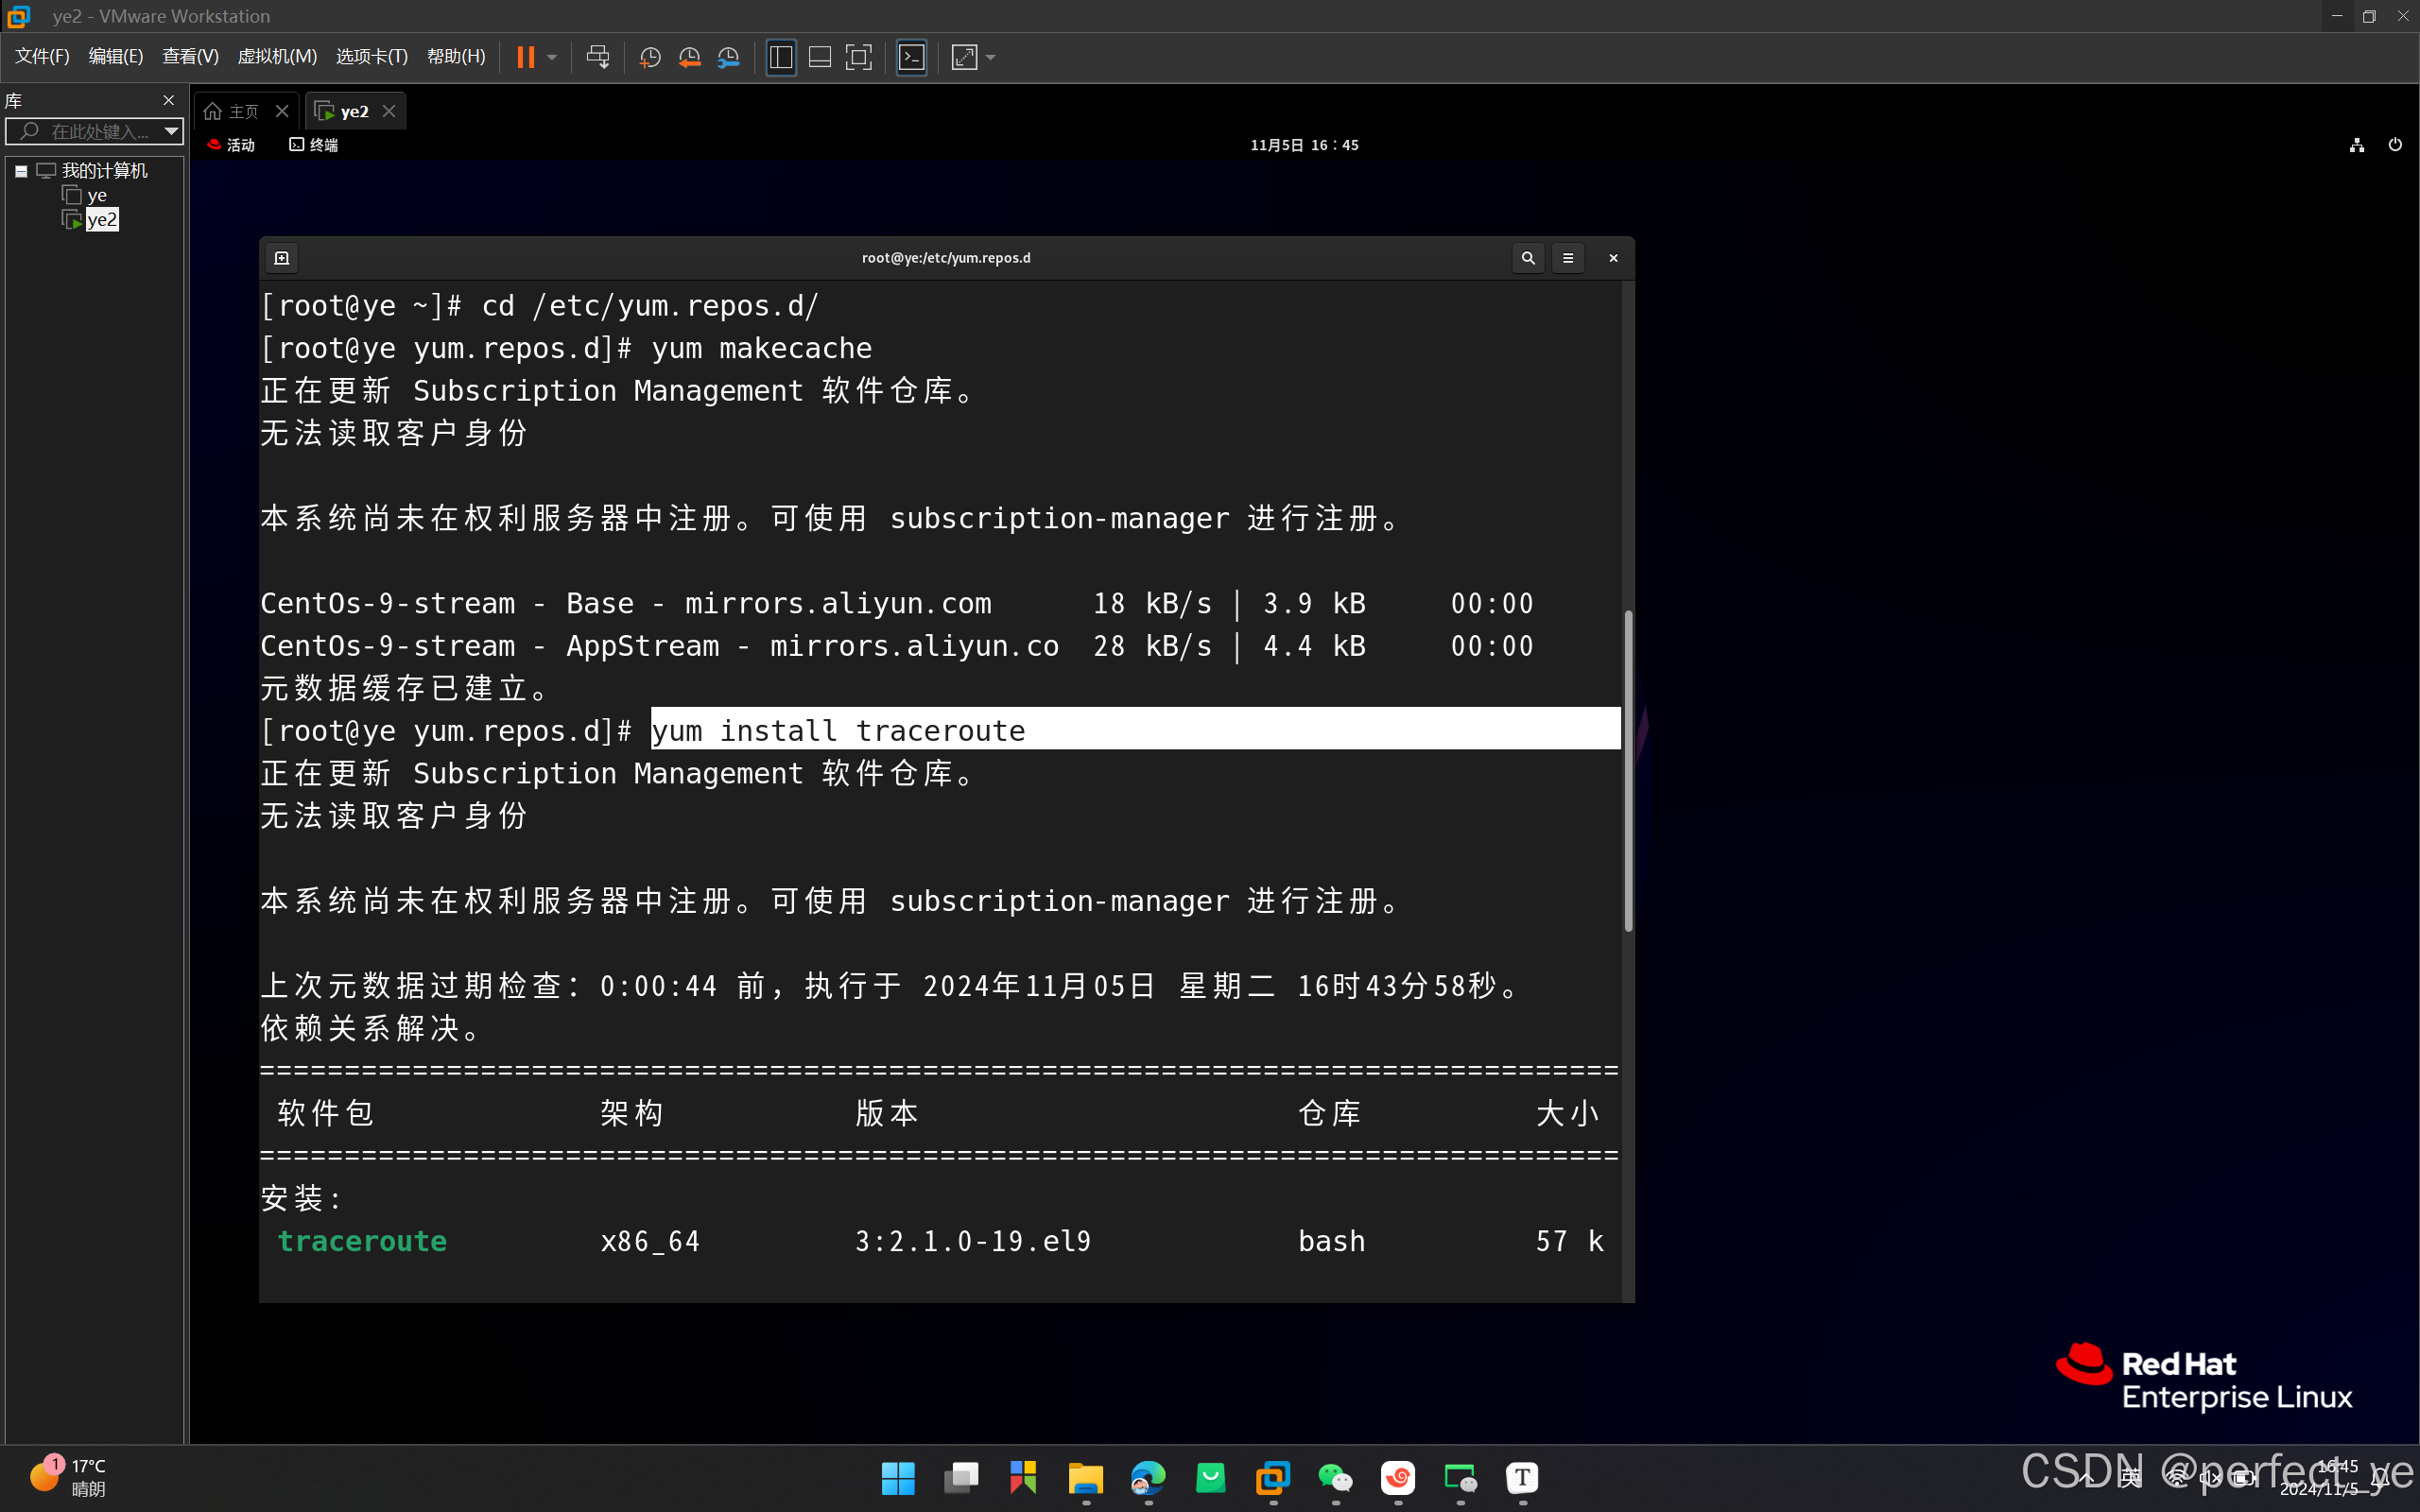Screen dimensions: 2420x1512
Task: Open the snapshot manager wrench icon
Action: pos(729,57)
